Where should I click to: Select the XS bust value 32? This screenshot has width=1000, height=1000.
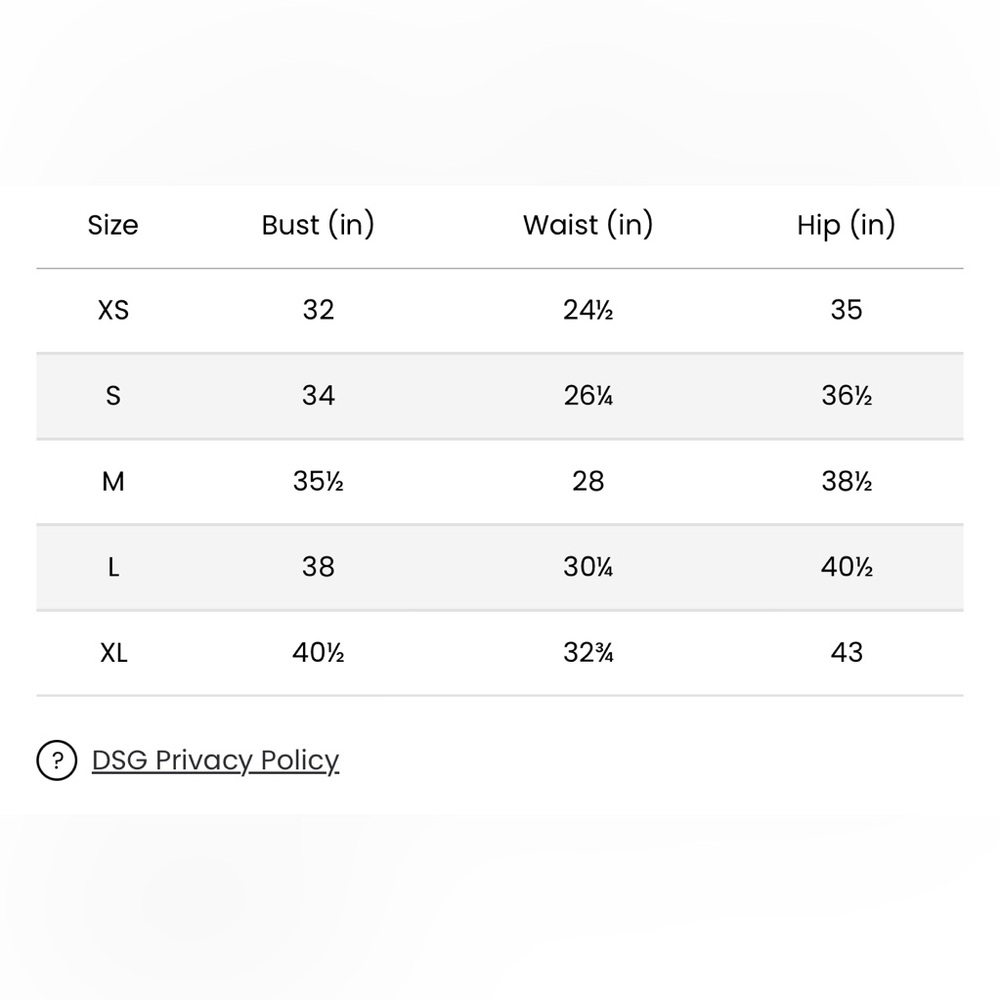tap(318, 311)
